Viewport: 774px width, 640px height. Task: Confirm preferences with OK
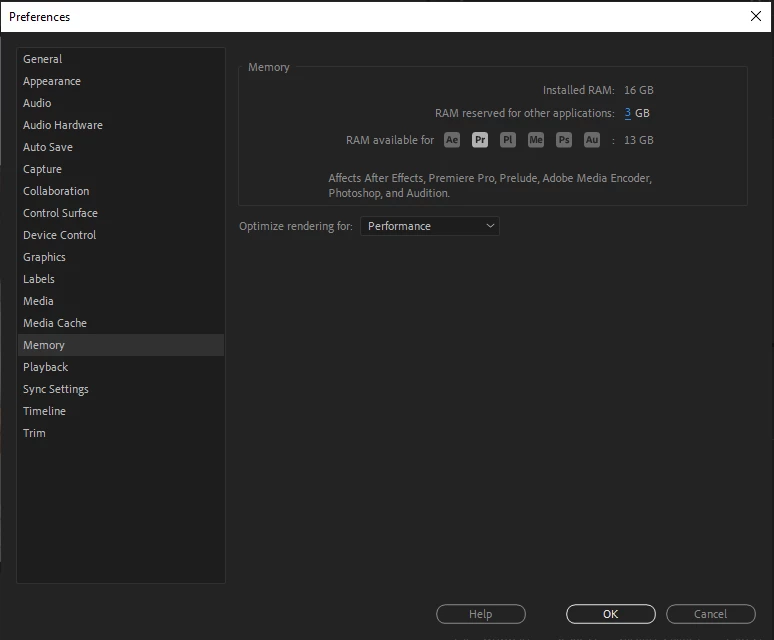coord(611,614)
